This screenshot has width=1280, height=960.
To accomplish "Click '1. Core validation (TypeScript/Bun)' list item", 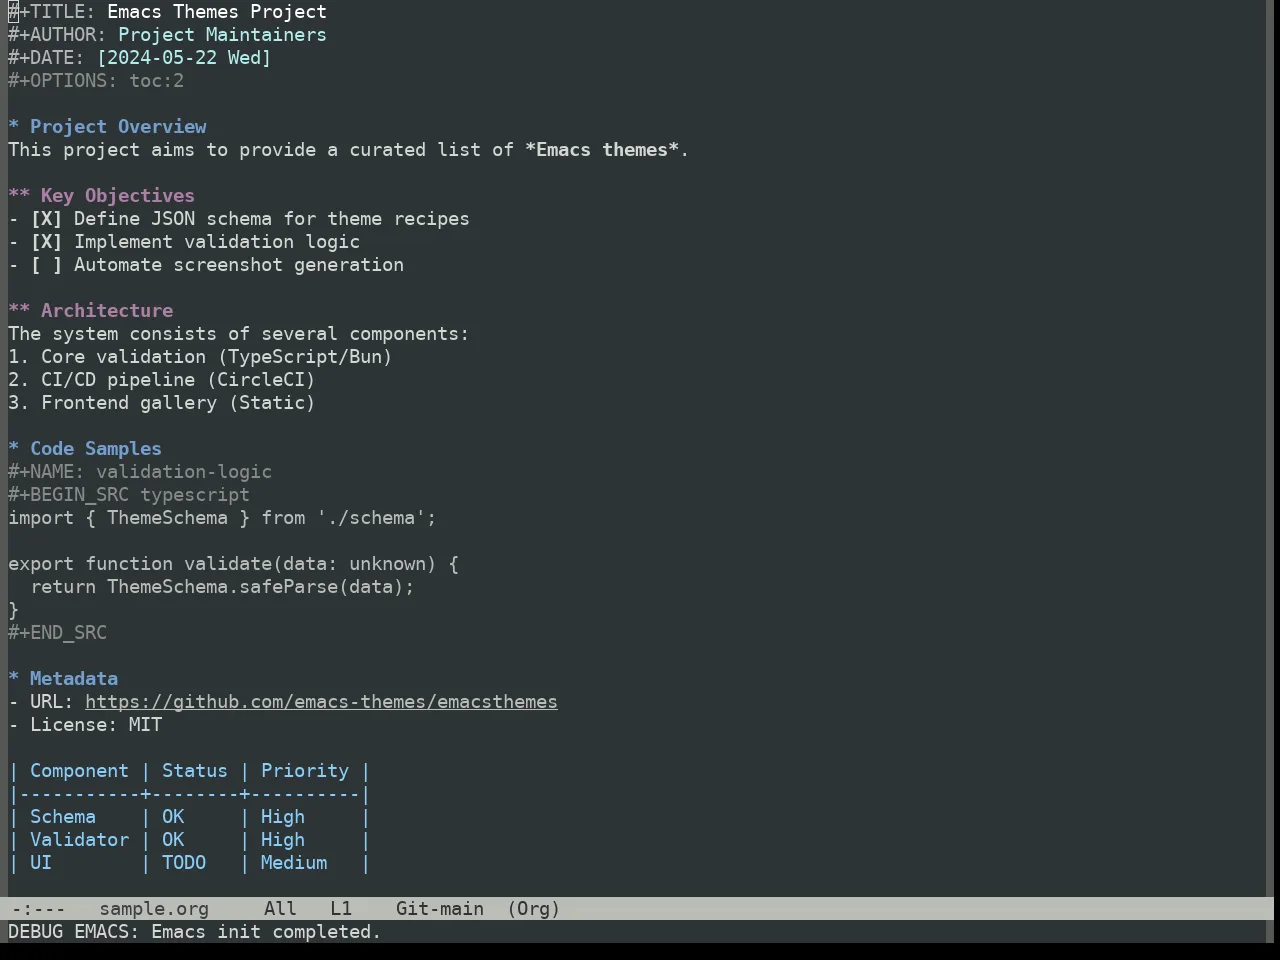I will click(x=200, y=357).
